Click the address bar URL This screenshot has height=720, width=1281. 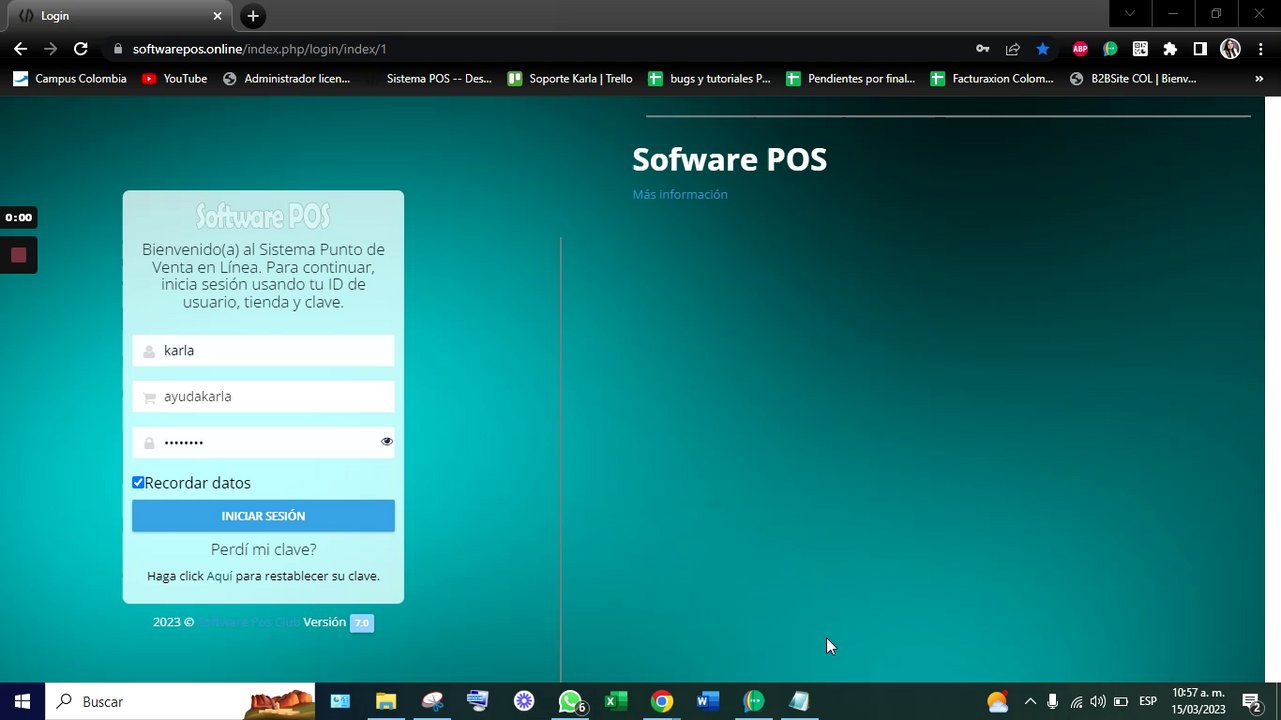pos(259,49)
